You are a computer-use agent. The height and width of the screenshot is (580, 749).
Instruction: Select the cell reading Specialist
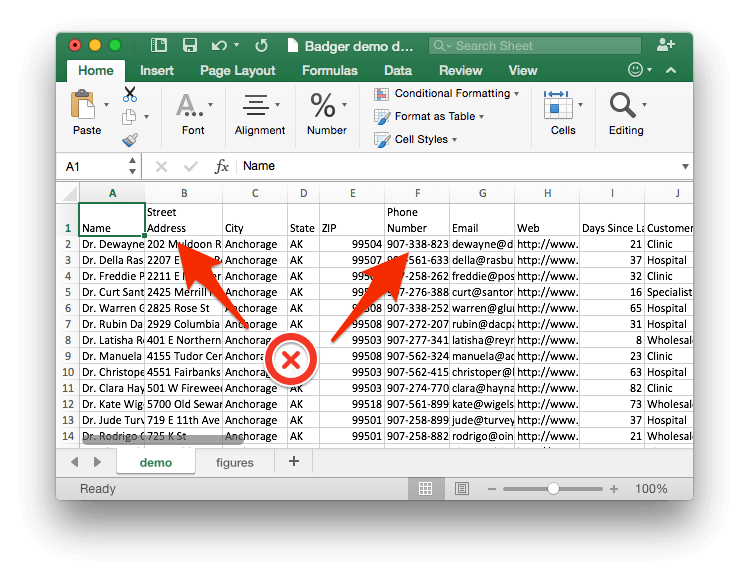coord(669,292)
